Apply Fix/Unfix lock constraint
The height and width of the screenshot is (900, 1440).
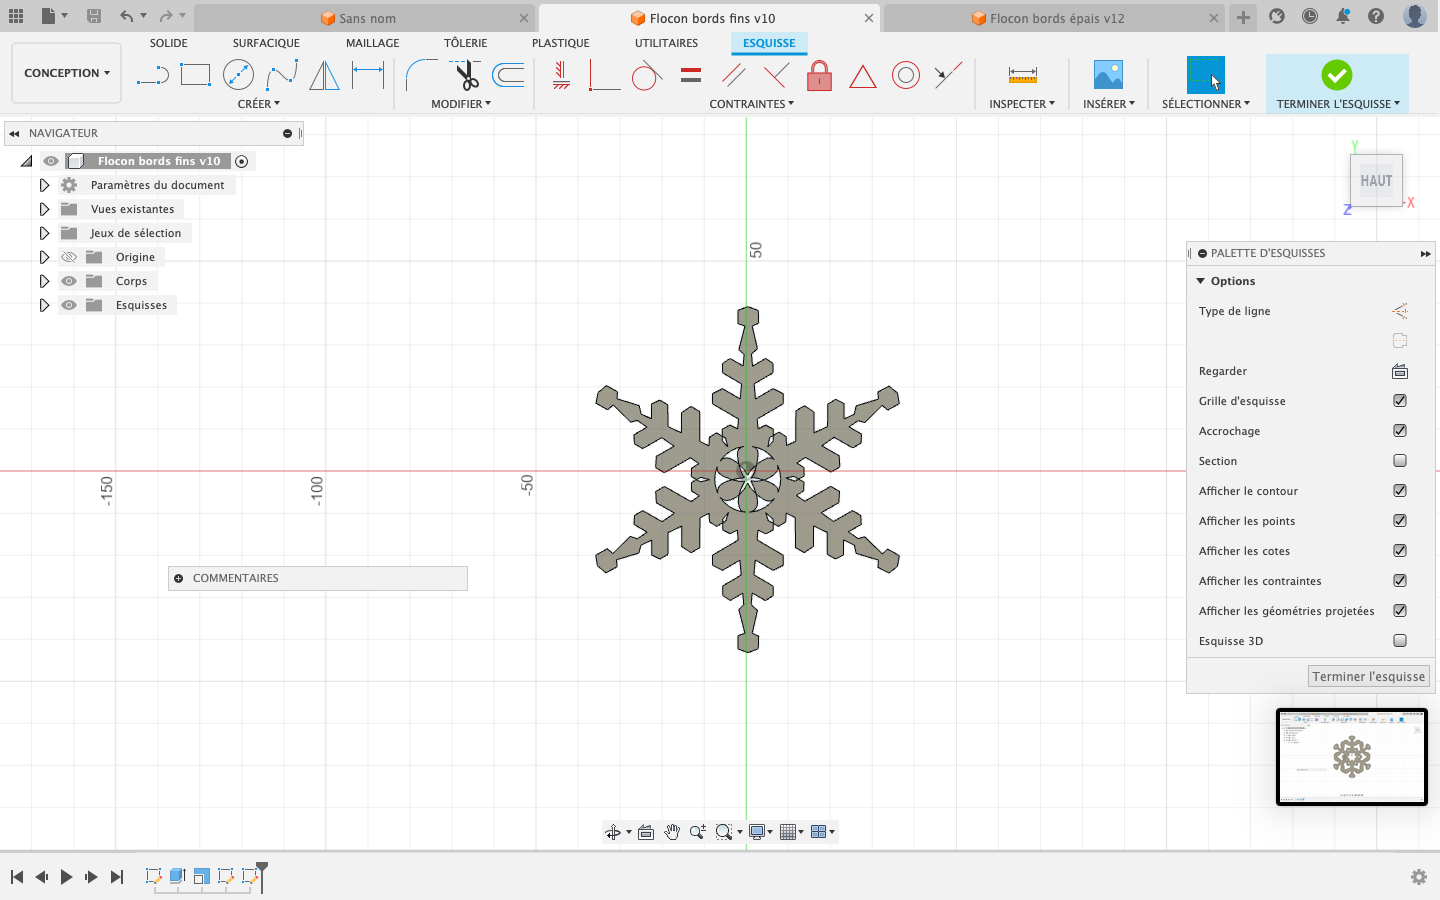pos(819,75)
